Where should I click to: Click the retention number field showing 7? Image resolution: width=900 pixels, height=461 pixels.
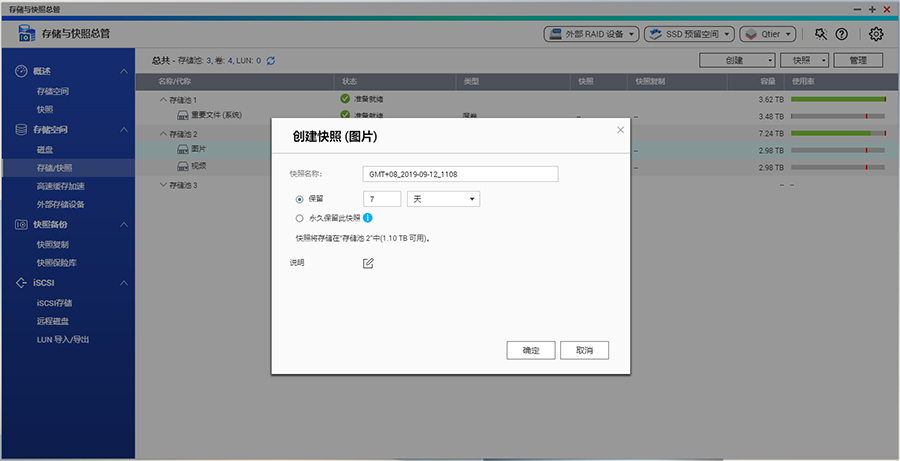pyautogui.click(x=382, y=199)
